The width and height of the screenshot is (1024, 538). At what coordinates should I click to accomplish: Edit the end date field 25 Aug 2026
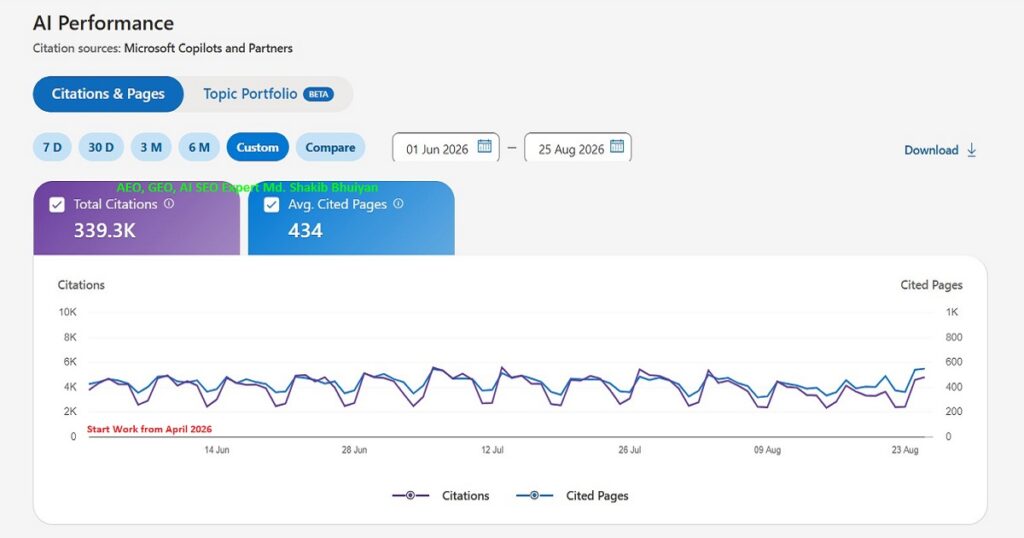click(x=578, y=148)
